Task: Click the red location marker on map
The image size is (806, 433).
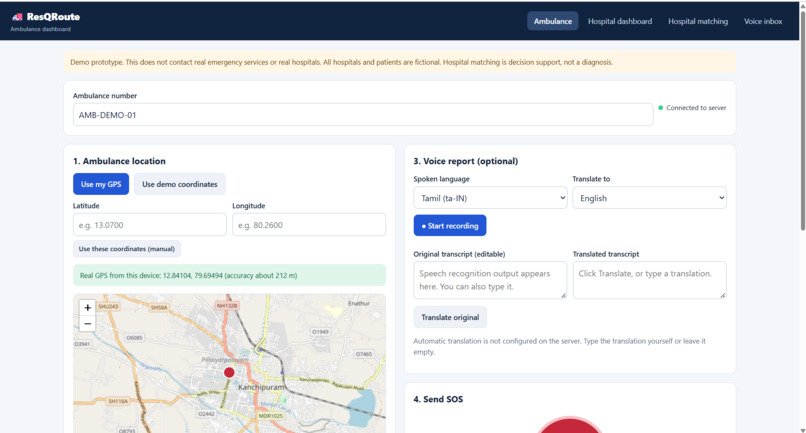Action: 229,372
